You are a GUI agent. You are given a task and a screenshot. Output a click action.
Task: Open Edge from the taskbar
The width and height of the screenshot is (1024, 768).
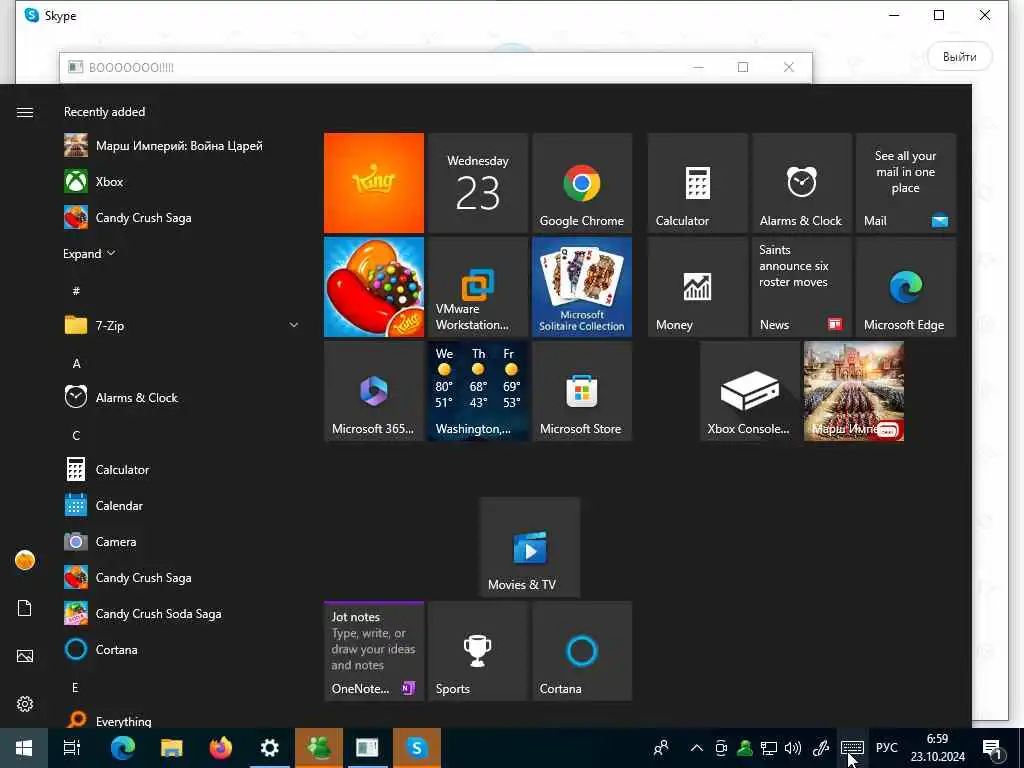click(122, 748)
